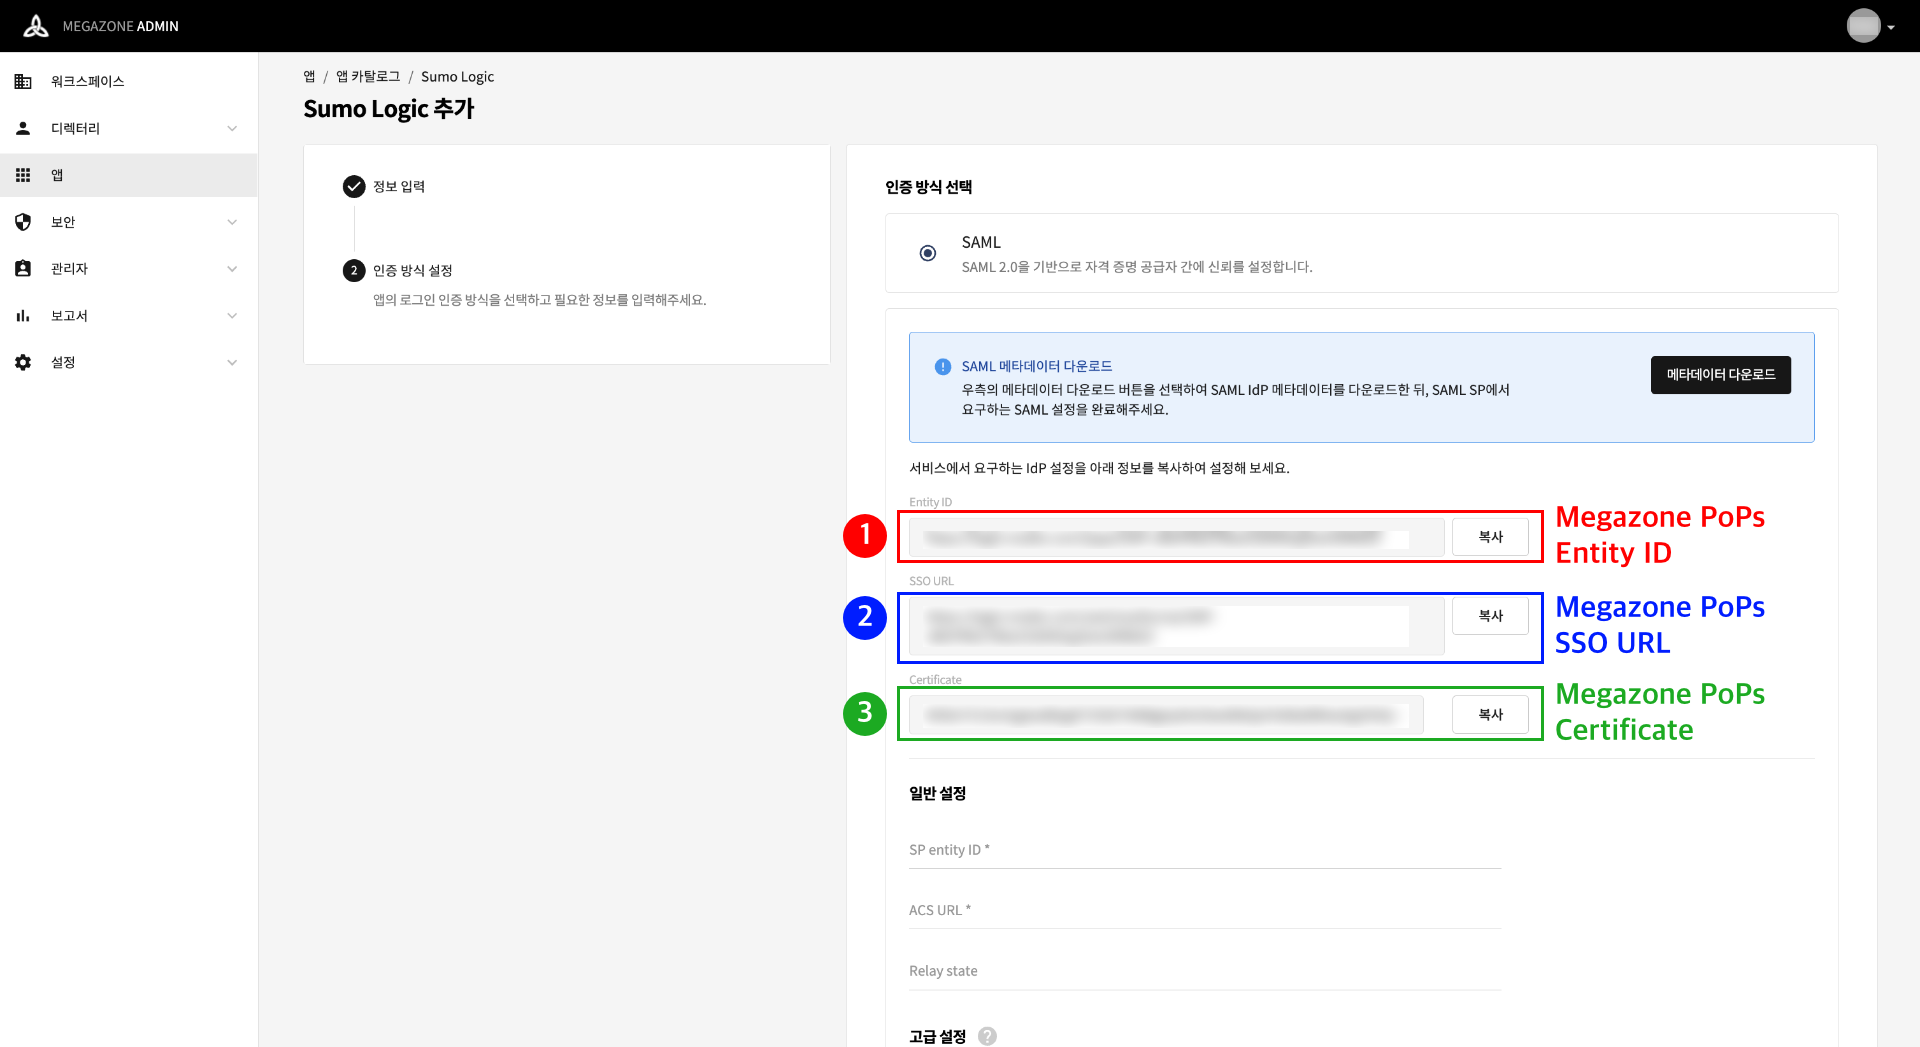Open the user avatar menu
The width and height of the screenshot is (1920, 1047).
point(1863,26)
